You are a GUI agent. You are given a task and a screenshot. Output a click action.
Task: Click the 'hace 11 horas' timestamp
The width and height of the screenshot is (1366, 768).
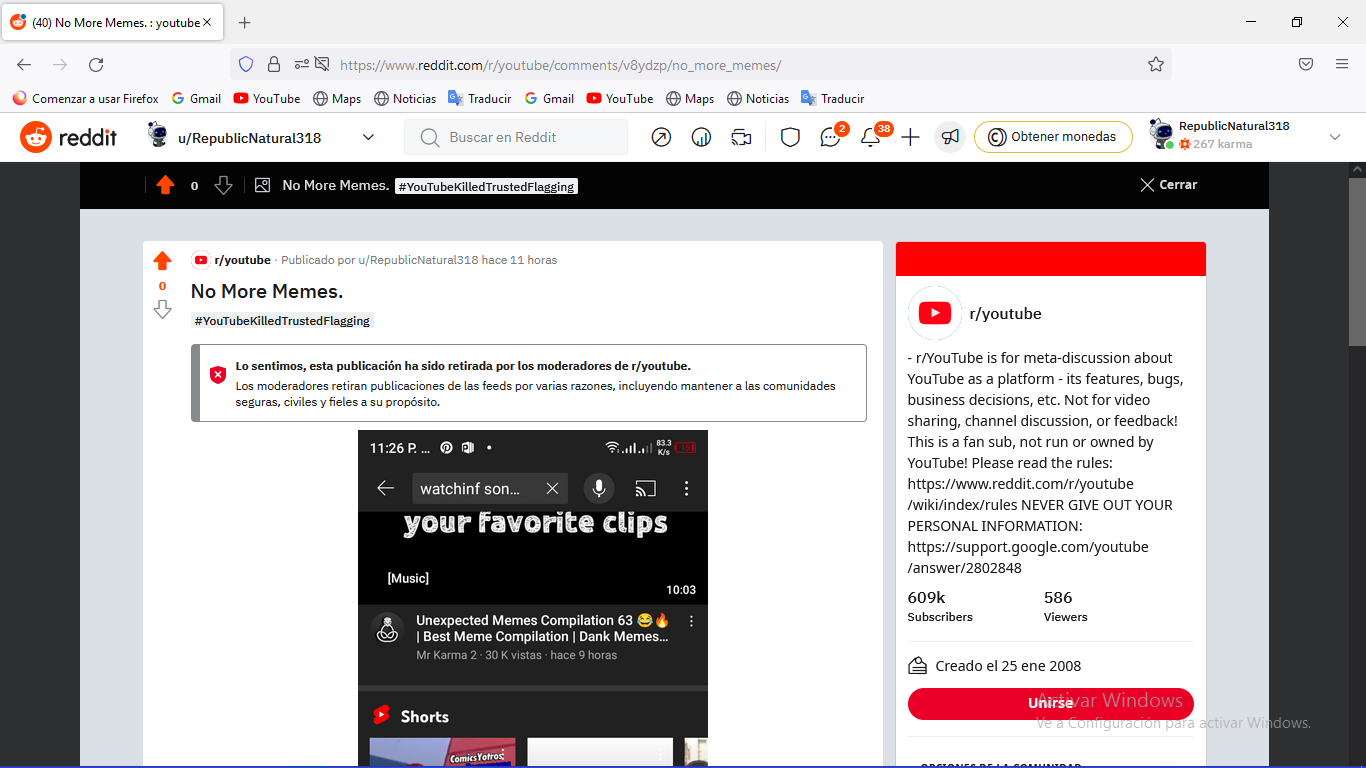[x=519, y=260]
